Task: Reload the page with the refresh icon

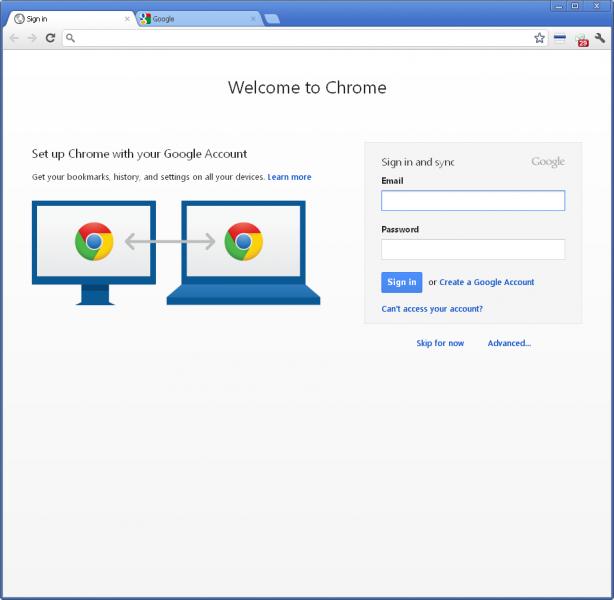Action: [50, 38]
